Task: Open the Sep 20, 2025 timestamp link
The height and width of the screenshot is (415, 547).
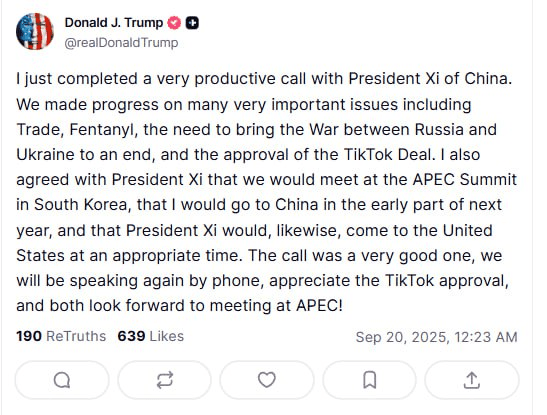Action: [x=436, y=337]
